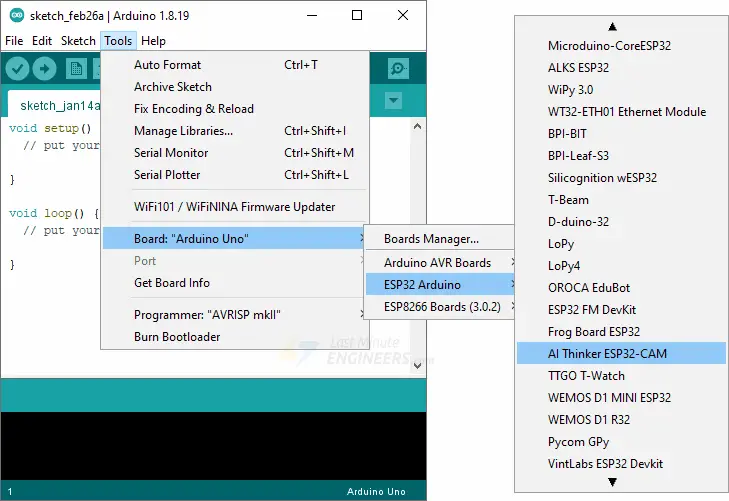This screenshot has height=501, width=729.
Task: Launch the Serial Monitor menu entry
Action: click(x=234, y=152)
